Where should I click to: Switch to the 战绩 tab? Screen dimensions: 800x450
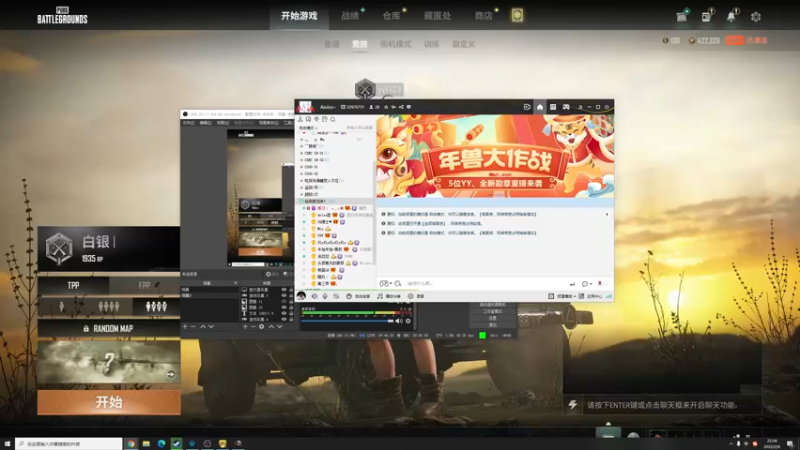coord(350,16)
